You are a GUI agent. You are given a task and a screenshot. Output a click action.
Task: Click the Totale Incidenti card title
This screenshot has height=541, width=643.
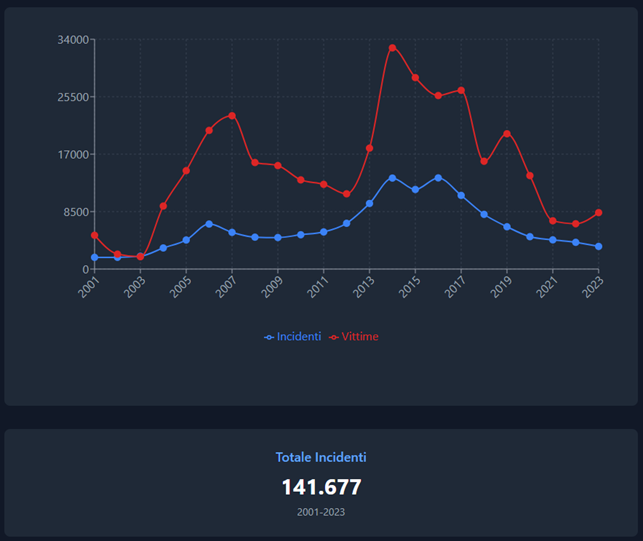[321, 457]
